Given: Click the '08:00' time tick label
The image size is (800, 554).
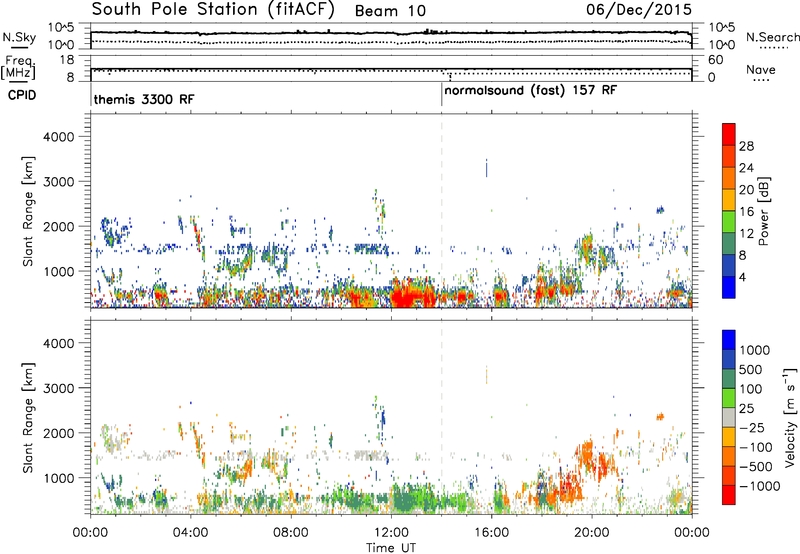Looking at the screenshot, I should point(291,533).
